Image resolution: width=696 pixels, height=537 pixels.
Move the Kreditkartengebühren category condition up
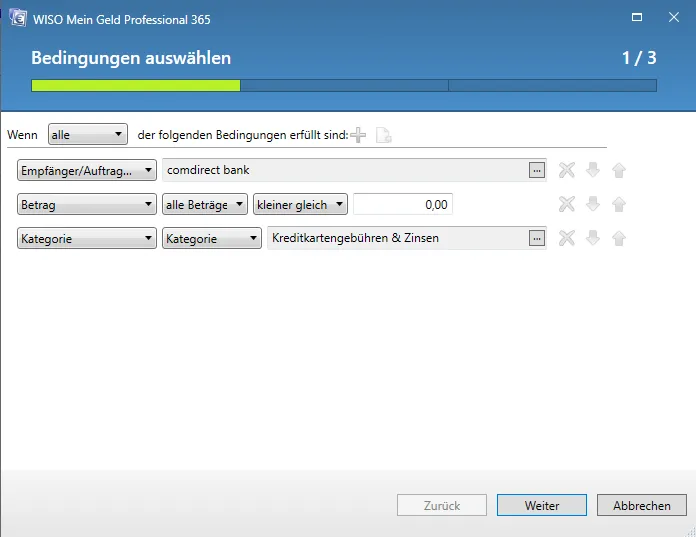[x=619, y=238]
